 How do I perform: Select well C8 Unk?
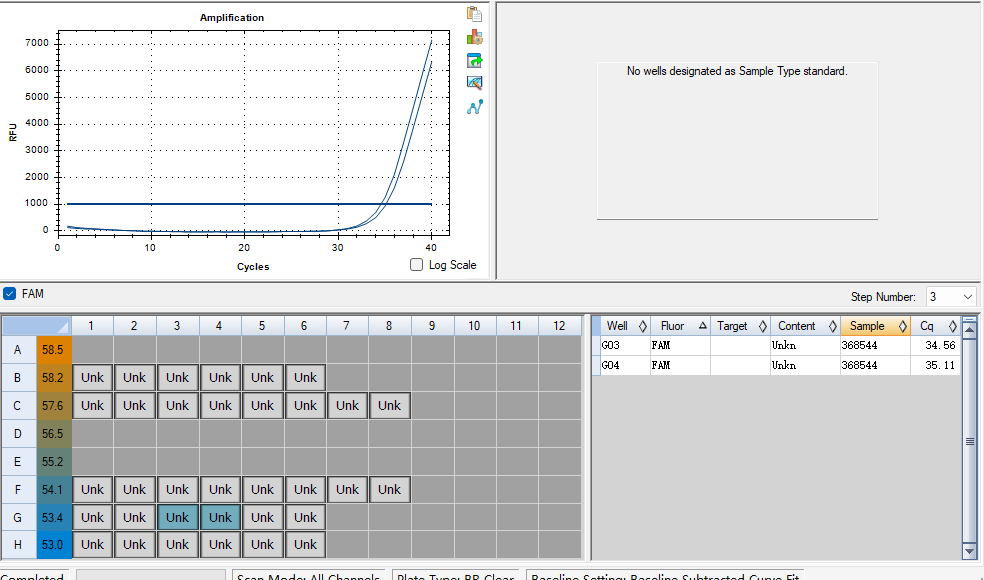390,405
